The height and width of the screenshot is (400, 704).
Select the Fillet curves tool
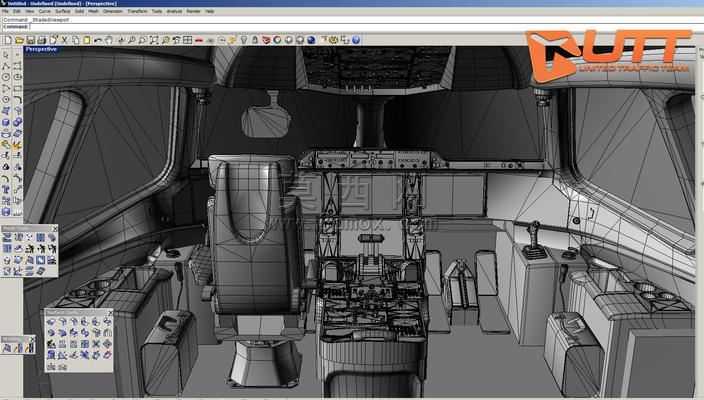[18, 99]
